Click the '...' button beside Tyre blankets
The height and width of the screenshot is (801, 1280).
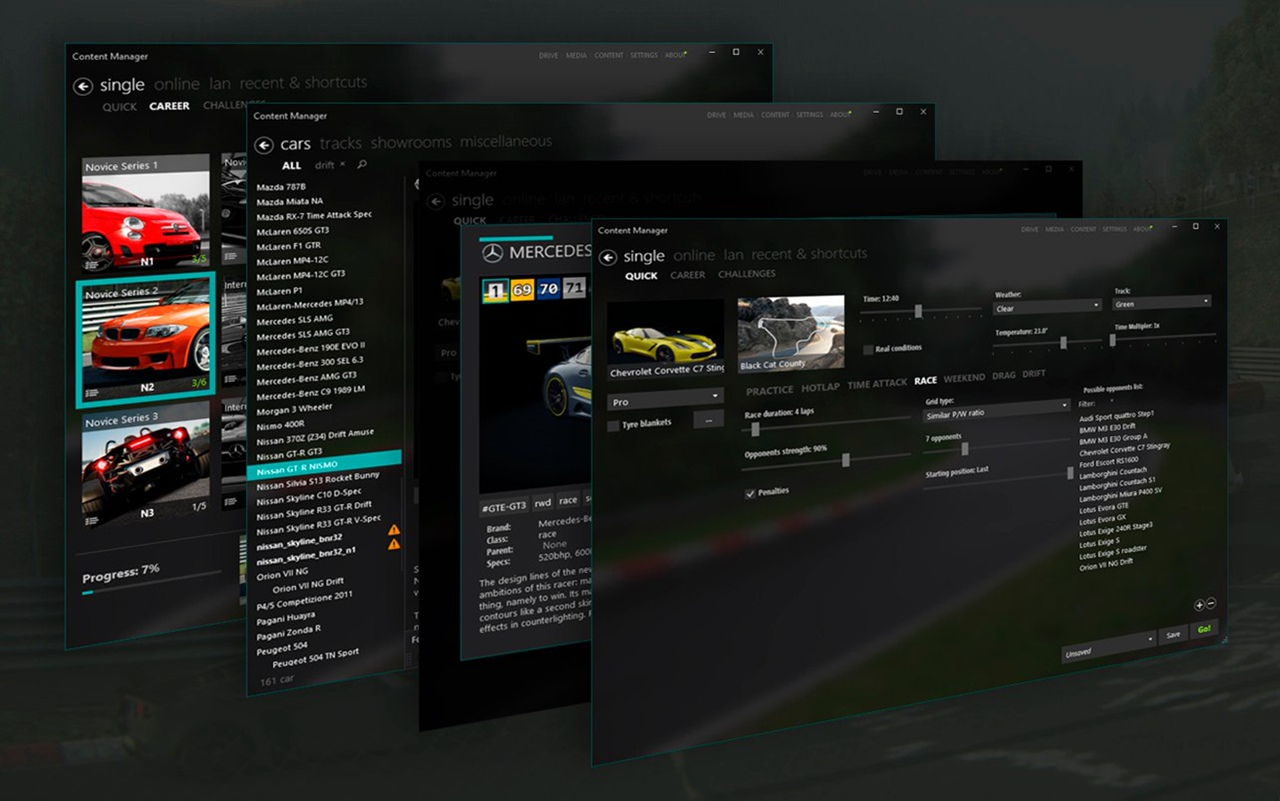pos(708,421)
